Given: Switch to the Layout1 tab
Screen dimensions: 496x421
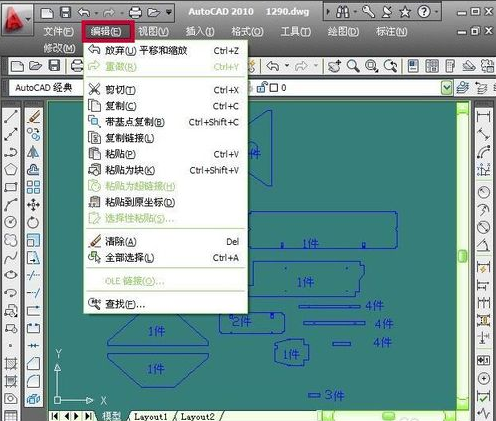Looking at the screenshot, I should click(x=151, y=416).
